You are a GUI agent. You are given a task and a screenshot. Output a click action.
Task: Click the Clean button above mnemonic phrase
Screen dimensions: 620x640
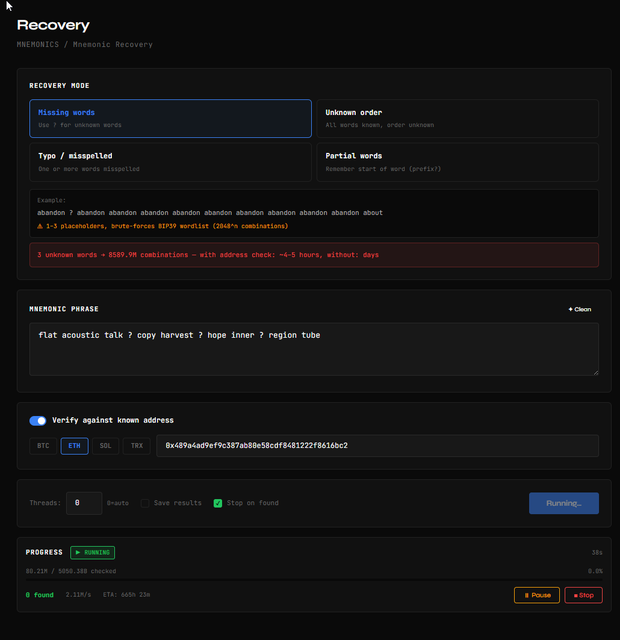coord(580,309)
